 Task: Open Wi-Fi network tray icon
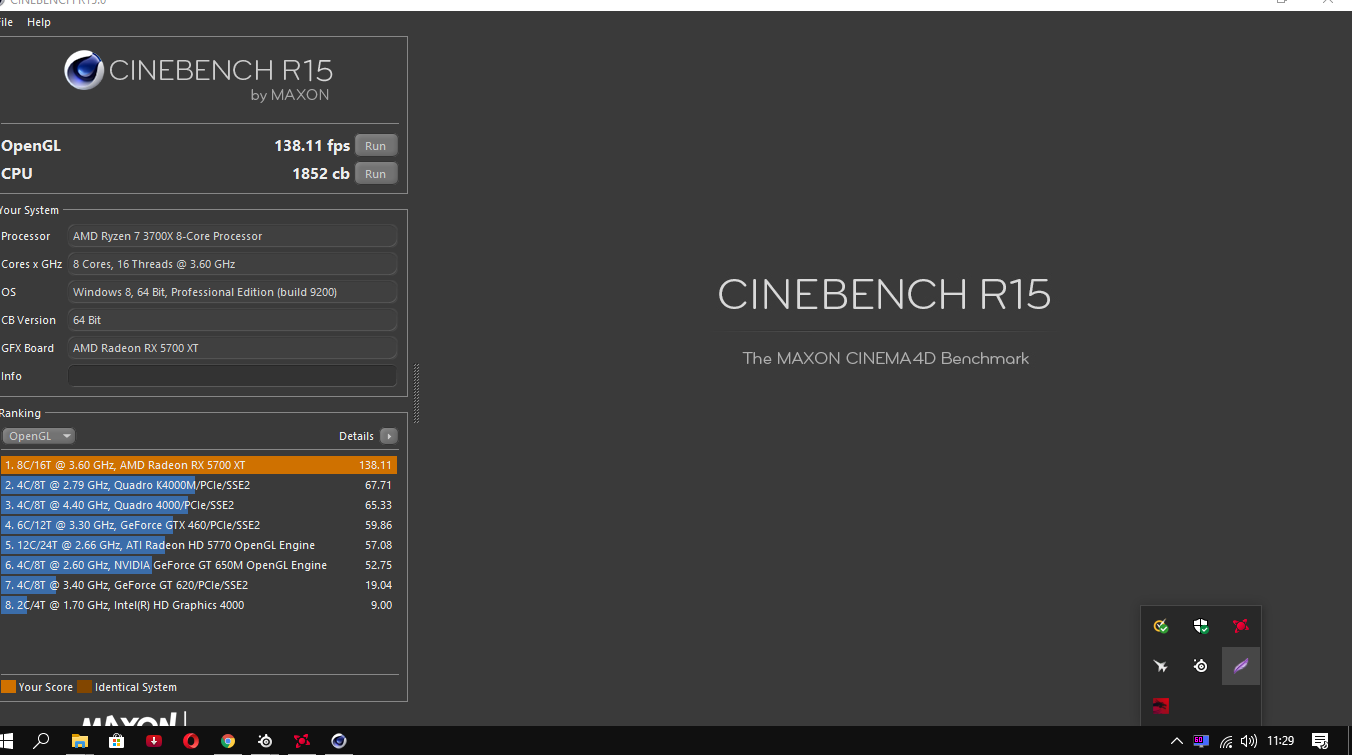click(x=1226, y=741)
